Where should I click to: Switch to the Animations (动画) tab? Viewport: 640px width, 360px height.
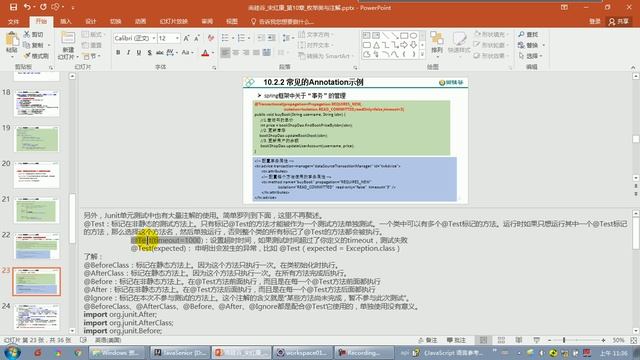pyautogui.click(x=140, y=21)
